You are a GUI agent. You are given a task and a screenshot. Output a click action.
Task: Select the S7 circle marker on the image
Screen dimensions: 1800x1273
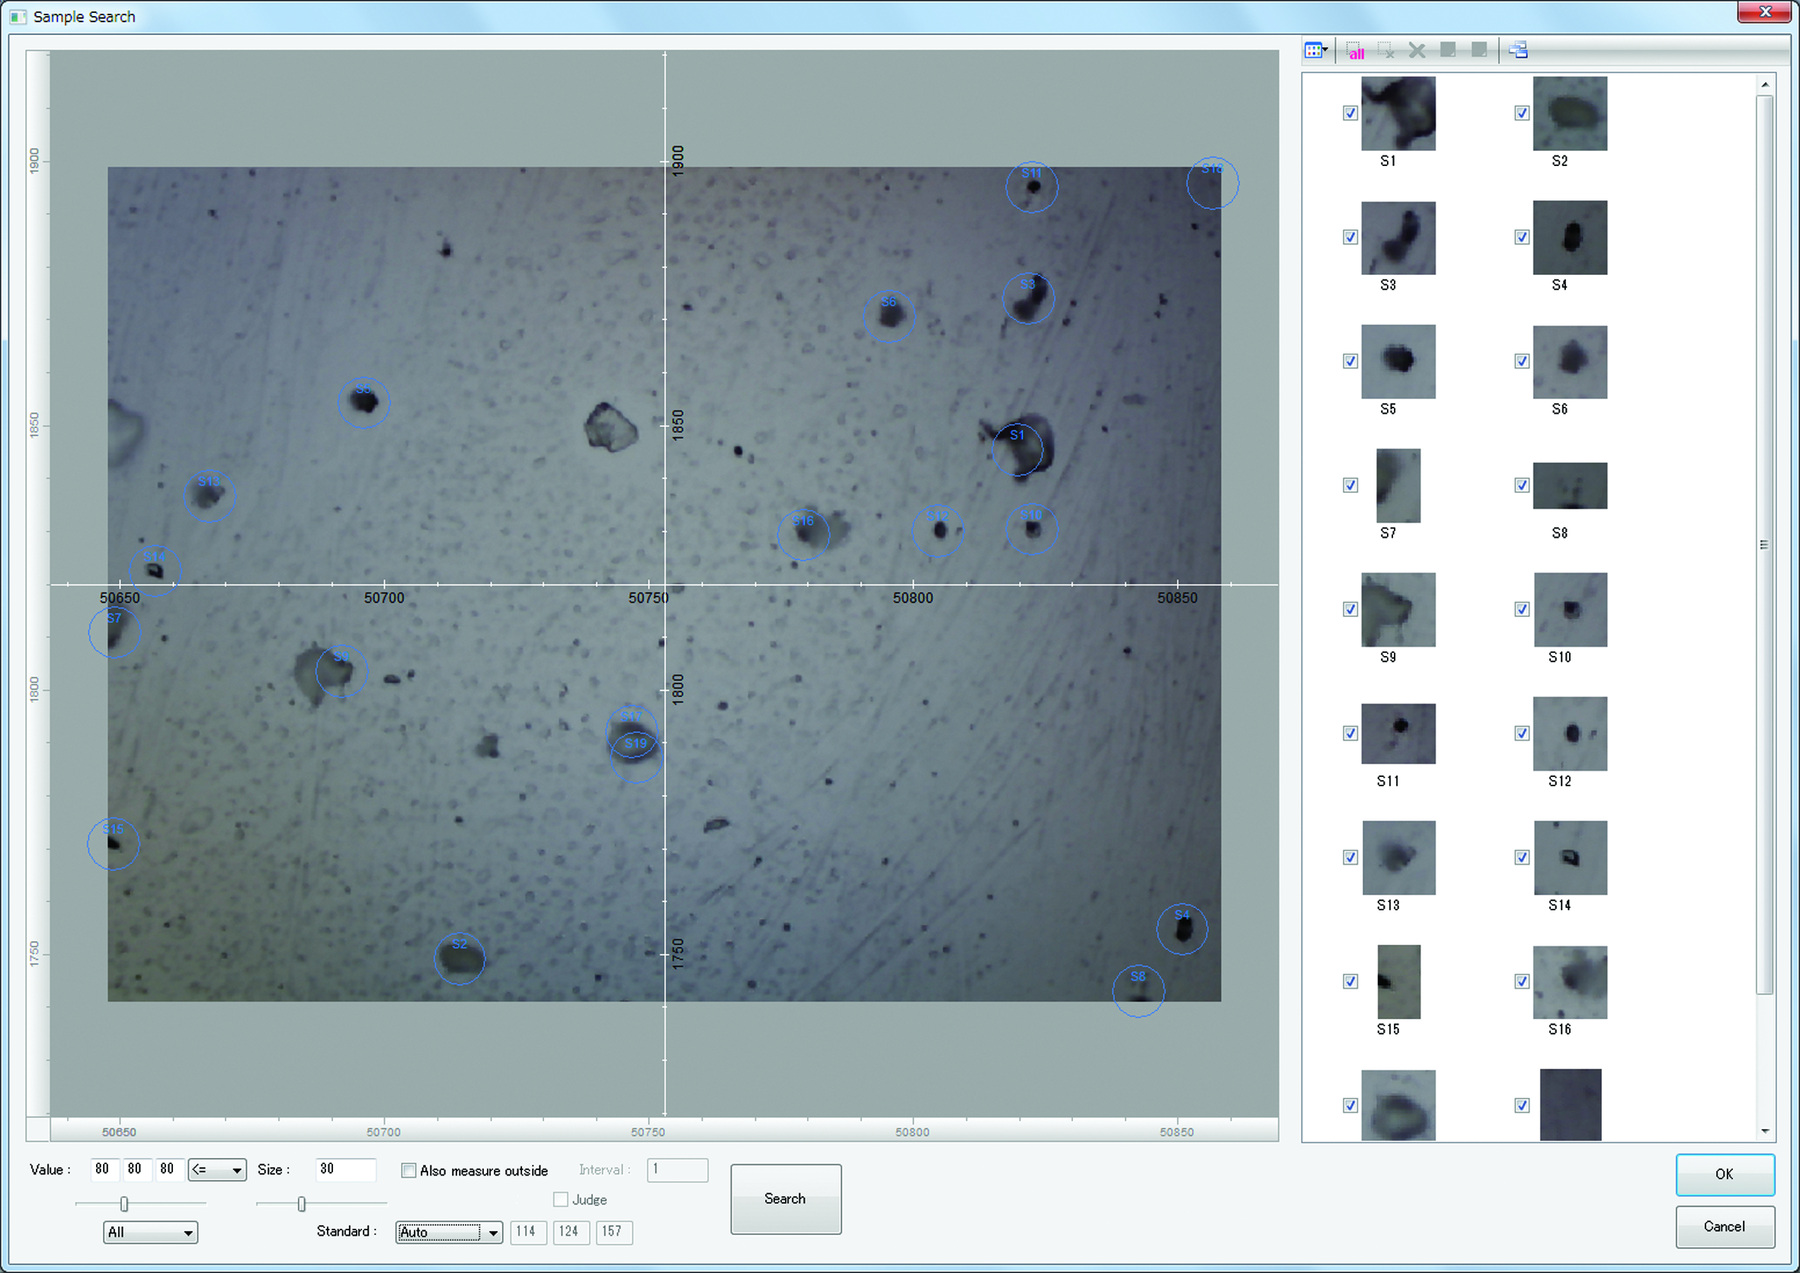pyautogui.click(x=114, y=632)
